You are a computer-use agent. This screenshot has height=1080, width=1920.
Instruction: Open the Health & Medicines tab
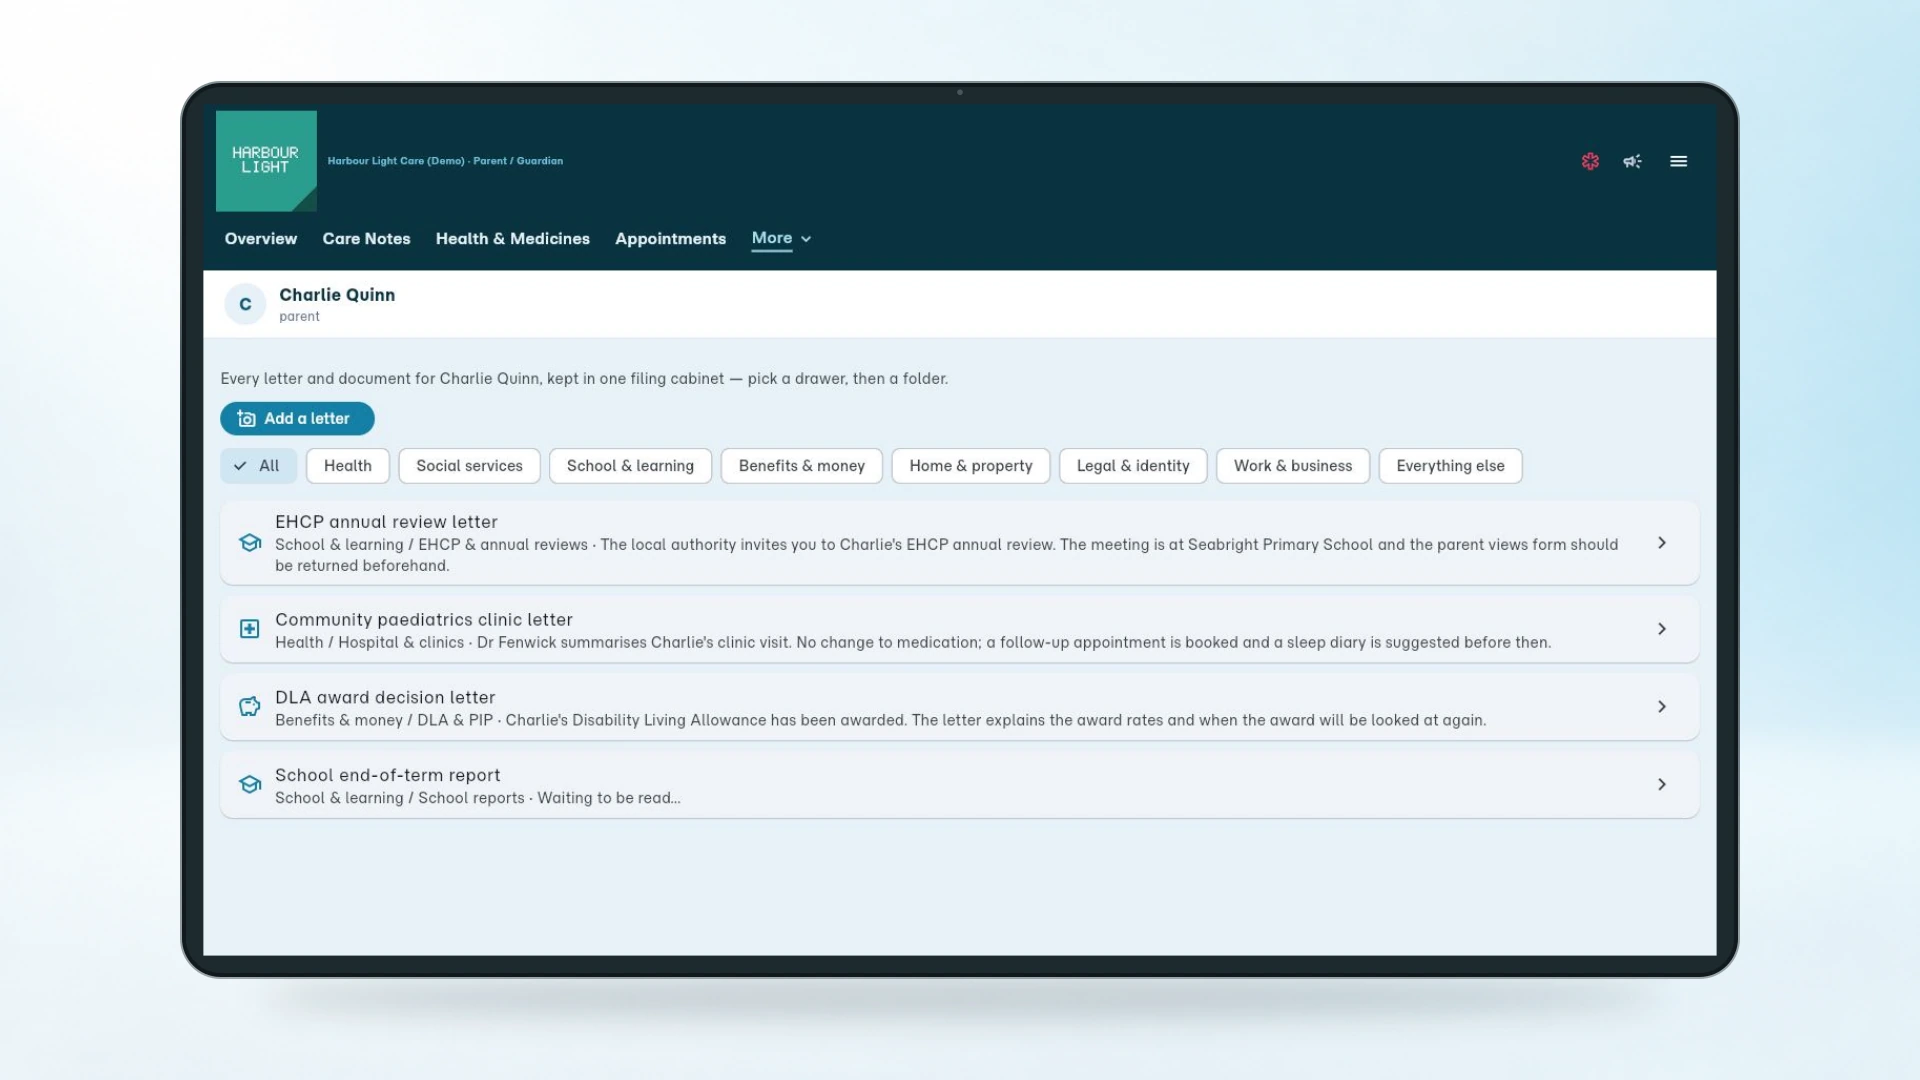click(x=513, y=239)
